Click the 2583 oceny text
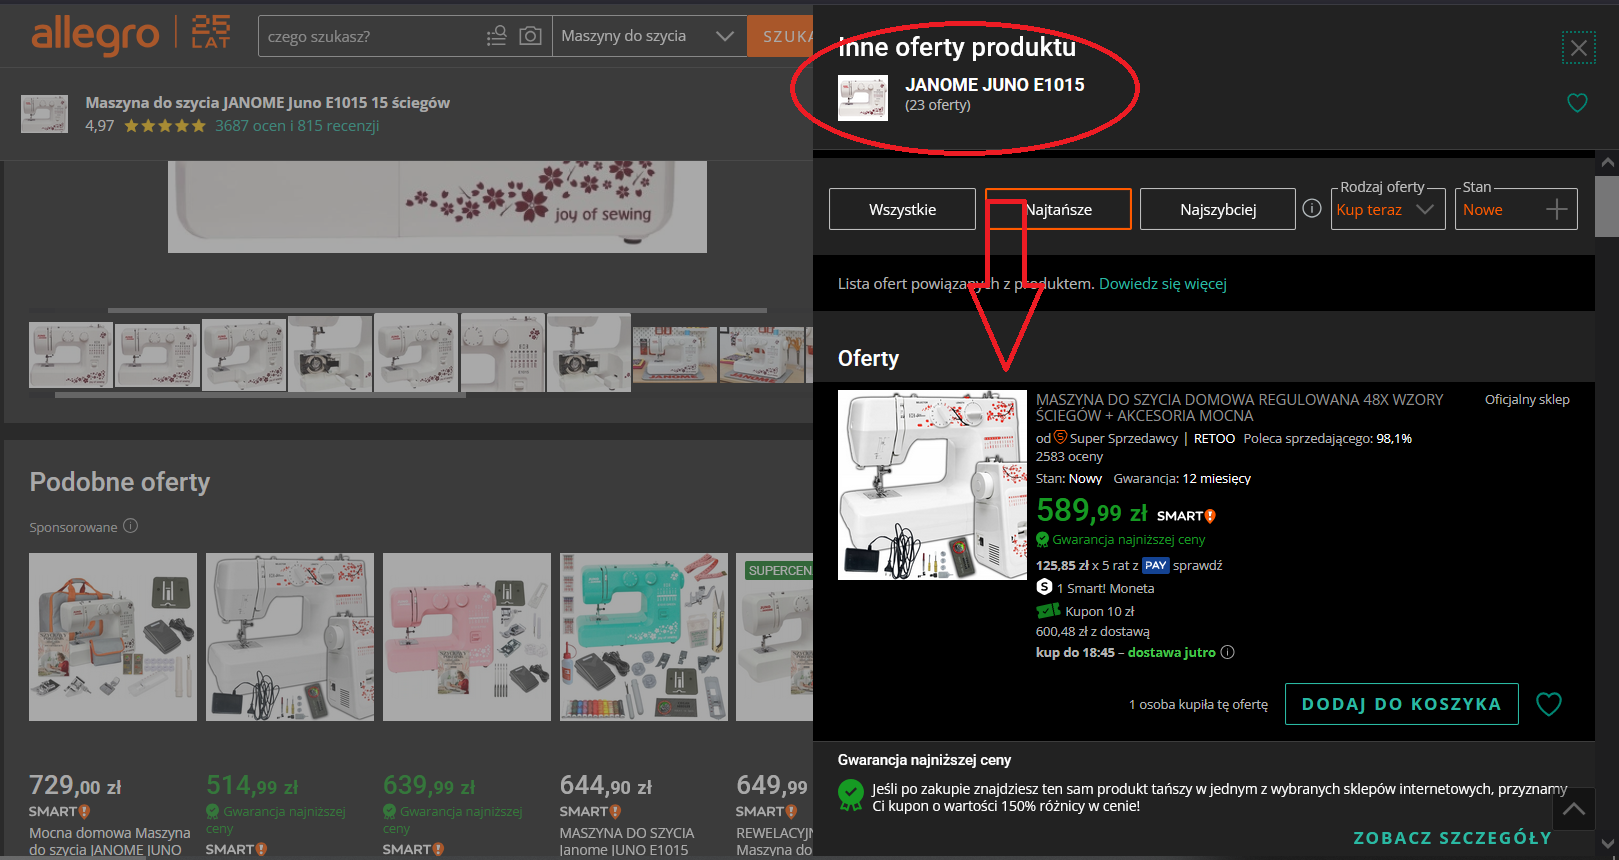This screenshot has width=1619, height=860. coord(1069,456)
